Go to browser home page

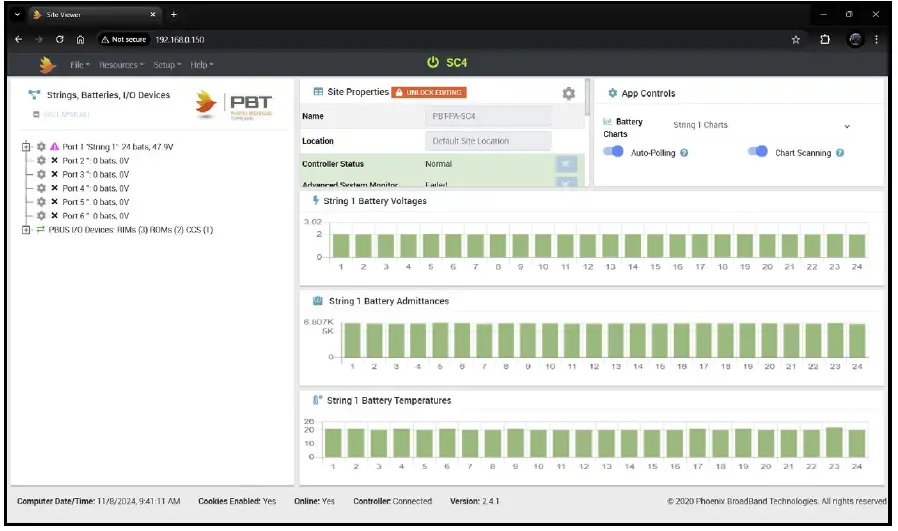click(x=80, y=40)
